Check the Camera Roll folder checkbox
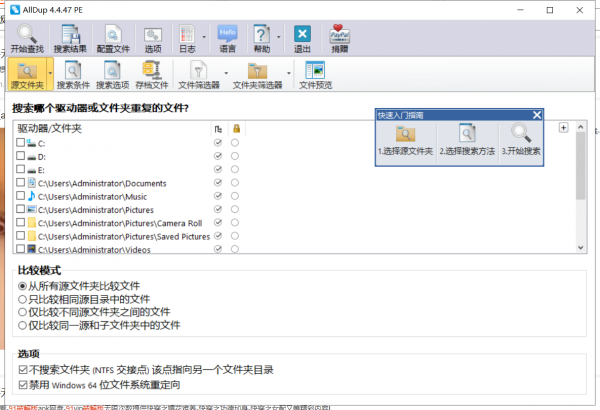This screenshot has height=410, width=600. click(x=21, y=222)
